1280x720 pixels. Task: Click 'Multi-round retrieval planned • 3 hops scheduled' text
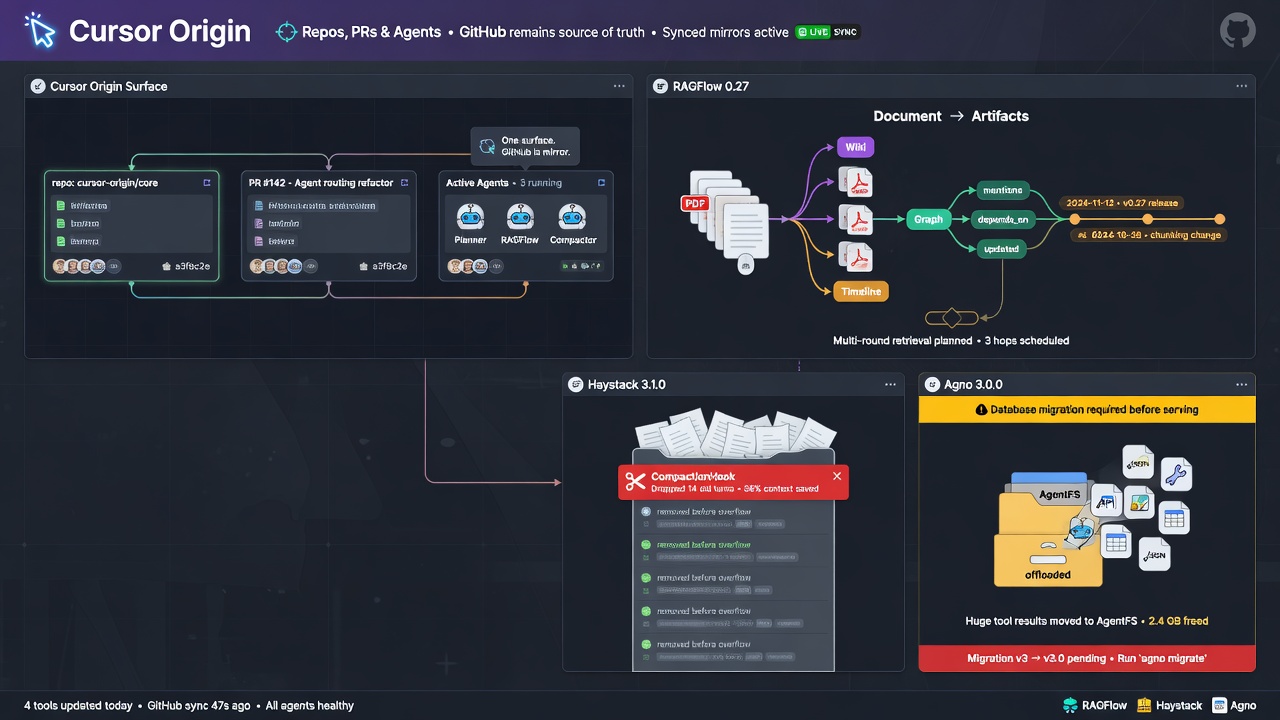[x=951, y=341]
